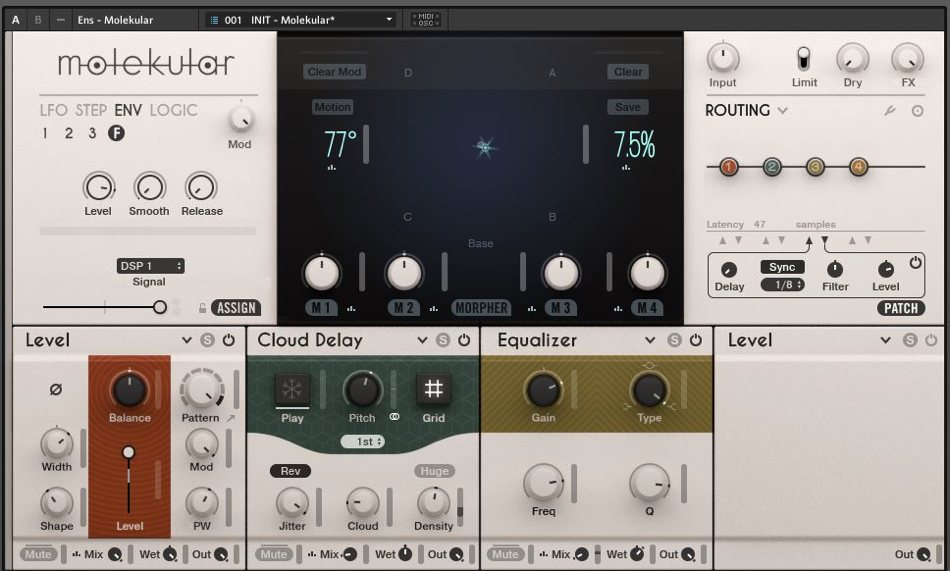Click the routing wrench settings icon

[890, 111]
